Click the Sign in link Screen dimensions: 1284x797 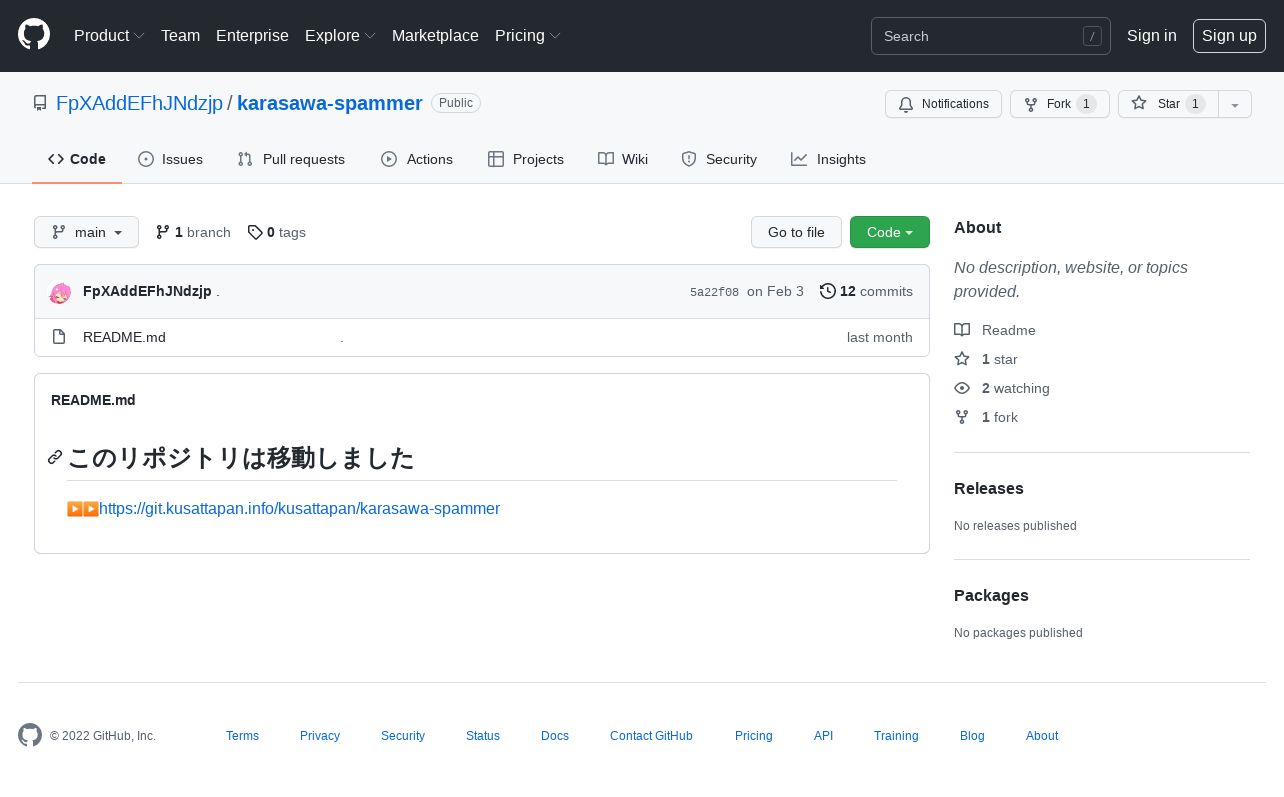point(1151,36)
